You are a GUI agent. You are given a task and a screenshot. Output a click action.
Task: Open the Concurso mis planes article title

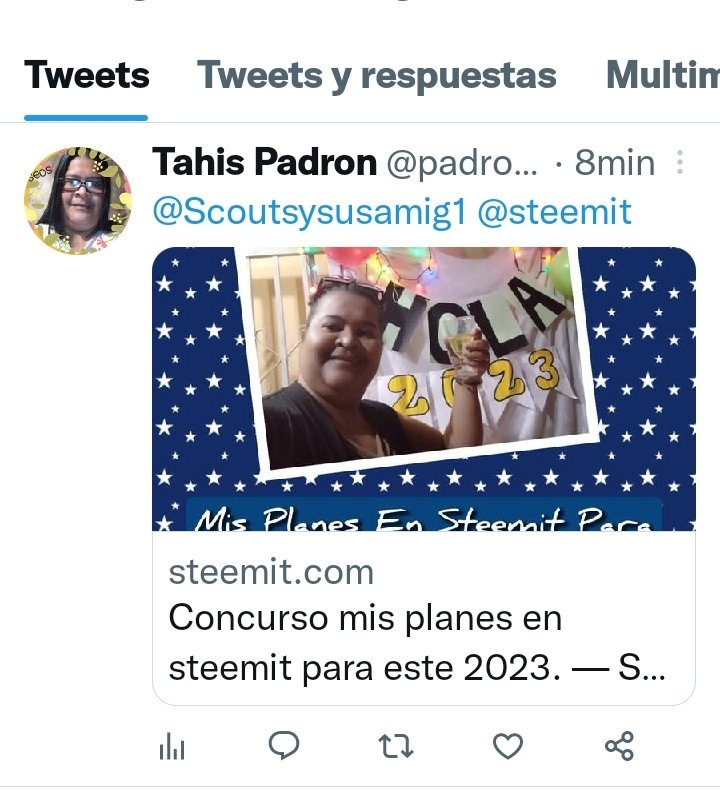click(416, 642)
